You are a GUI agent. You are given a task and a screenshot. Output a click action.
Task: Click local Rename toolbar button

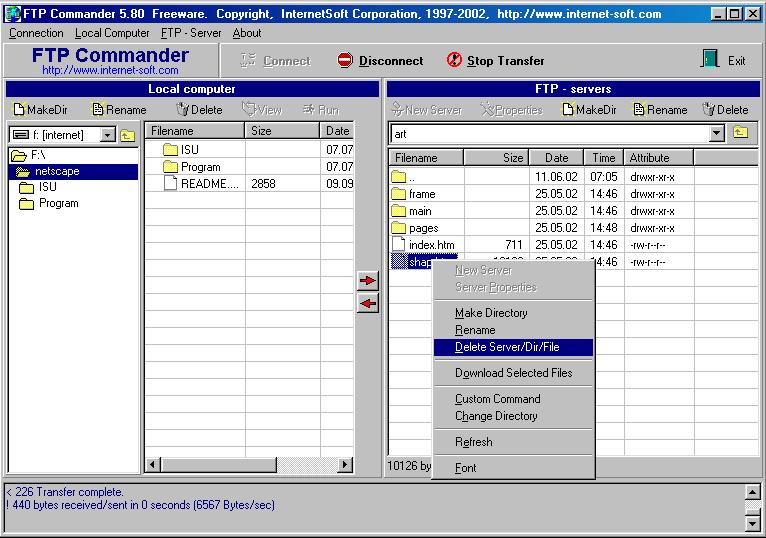point(120,109)
